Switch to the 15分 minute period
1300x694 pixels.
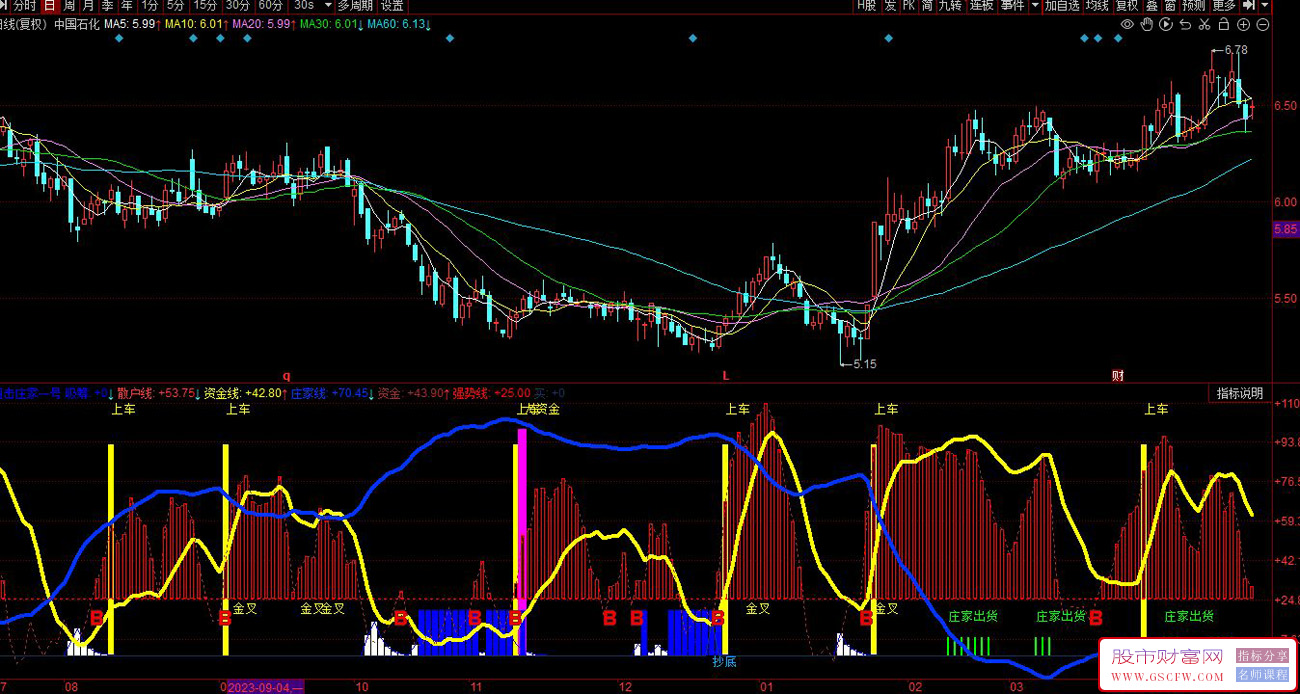(x=206, y=5)
